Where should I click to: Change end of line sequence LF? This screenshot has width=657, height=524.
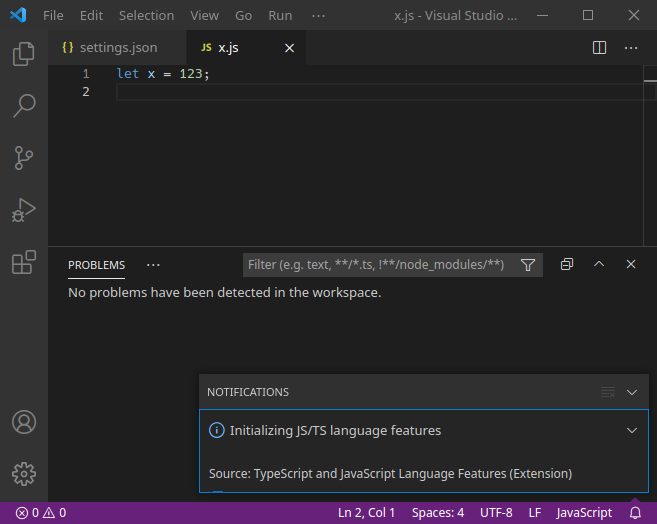click(535, 513)
